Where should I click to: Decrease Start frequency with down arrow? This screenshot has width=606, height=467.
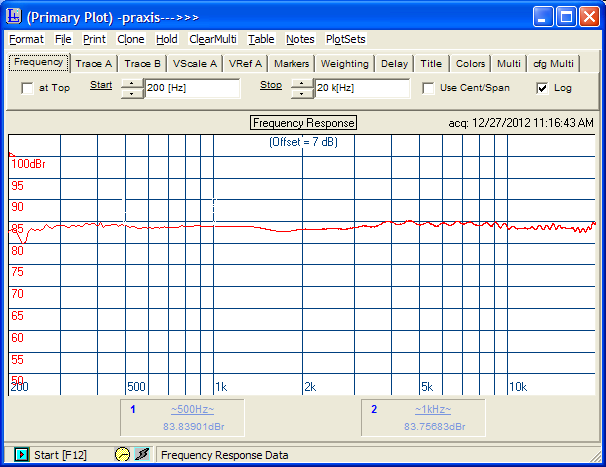(132, 94)
